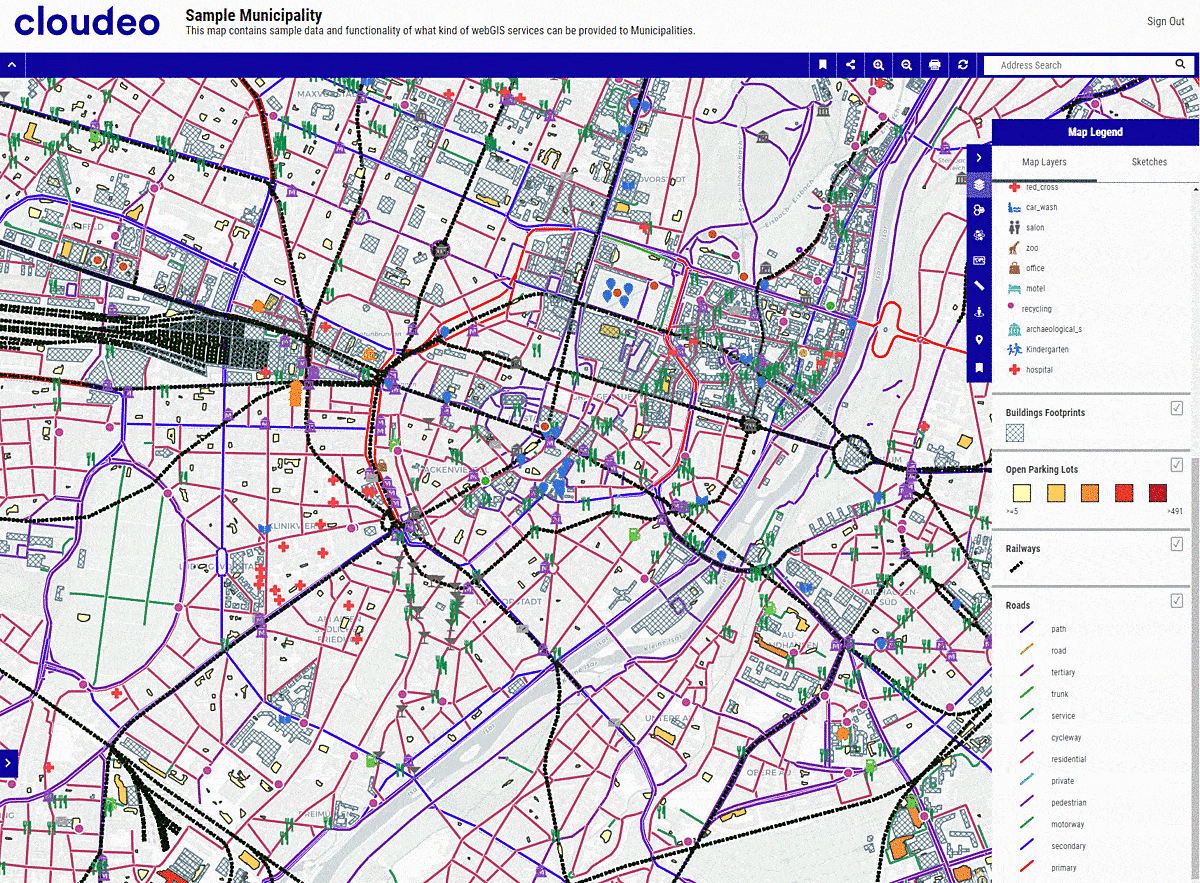Click the 'pedestrian' road type label
The width and height of the screenshot is (1200, 883).
[1069, 803]
